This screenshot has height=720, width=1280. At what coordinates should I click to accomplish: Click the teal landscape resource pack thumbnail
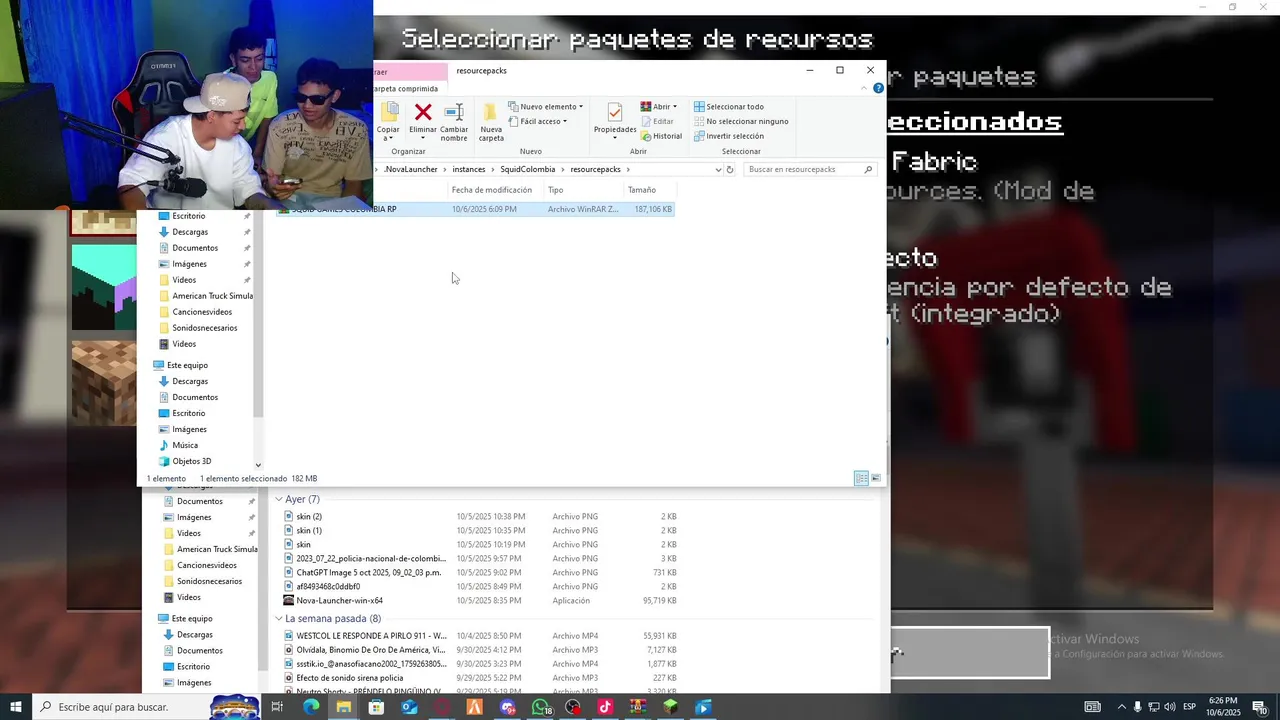(104, 288)
